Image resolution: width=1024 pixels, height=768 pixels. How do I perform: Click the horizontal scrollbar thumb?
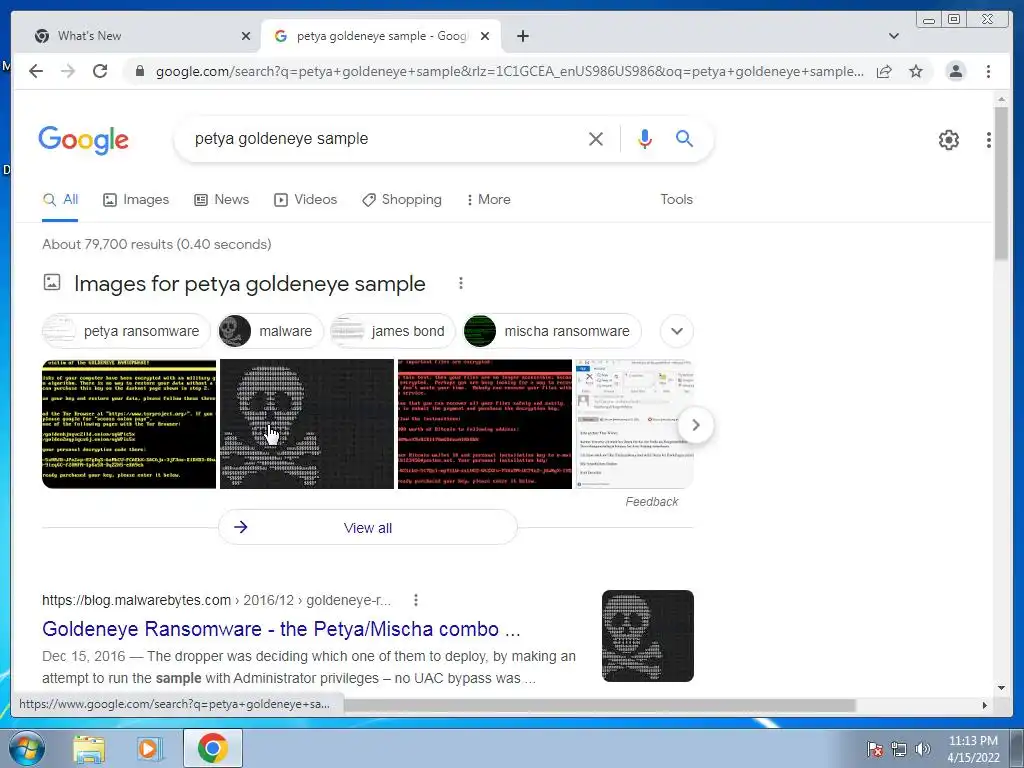pos(600,705)
